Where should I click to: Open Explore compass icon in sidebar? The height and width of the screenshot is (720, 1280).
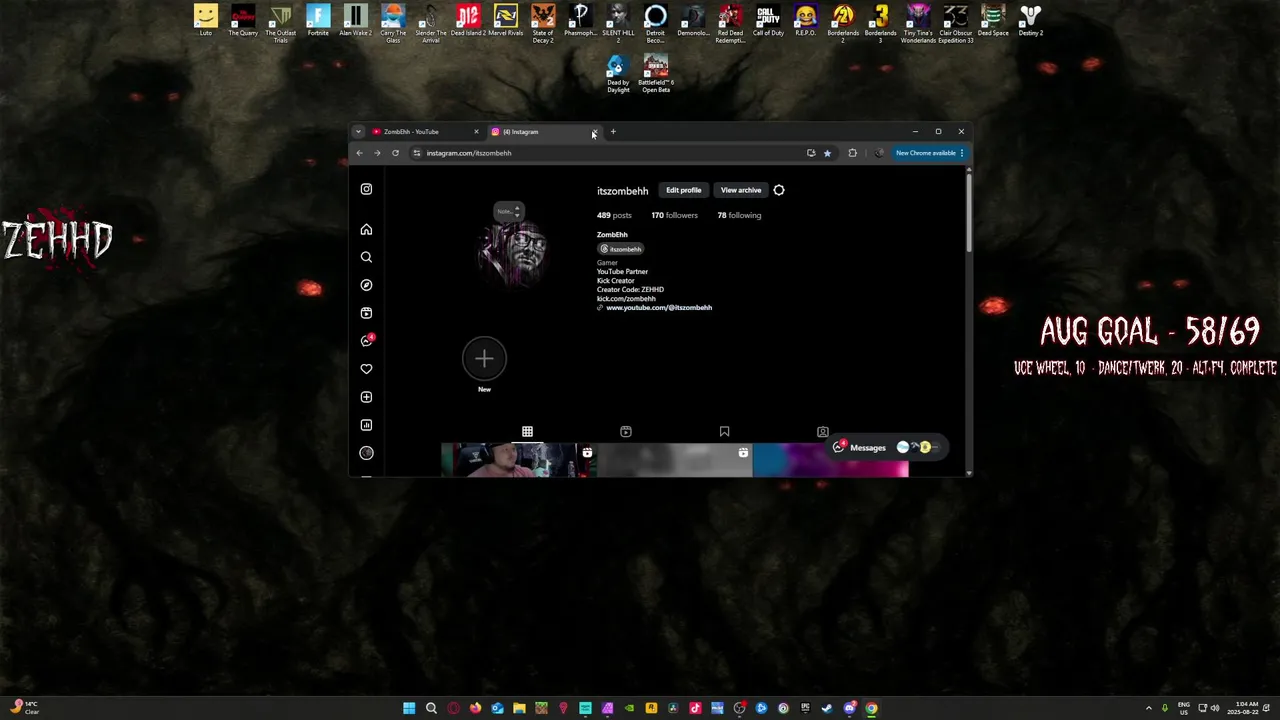tap(366, 285)
